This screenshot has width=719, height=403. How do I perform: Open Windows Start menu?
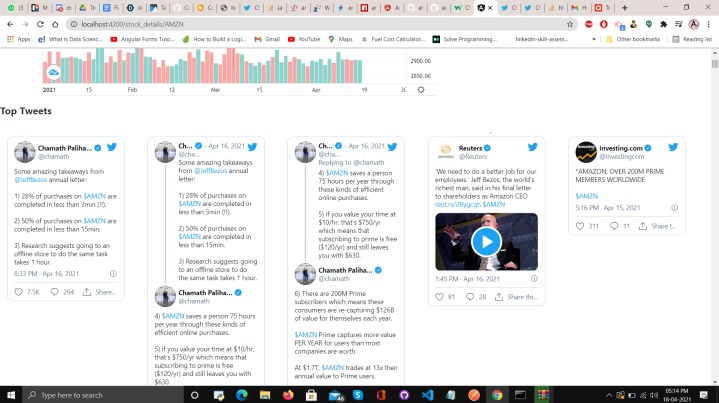click(x=11, y=395)
